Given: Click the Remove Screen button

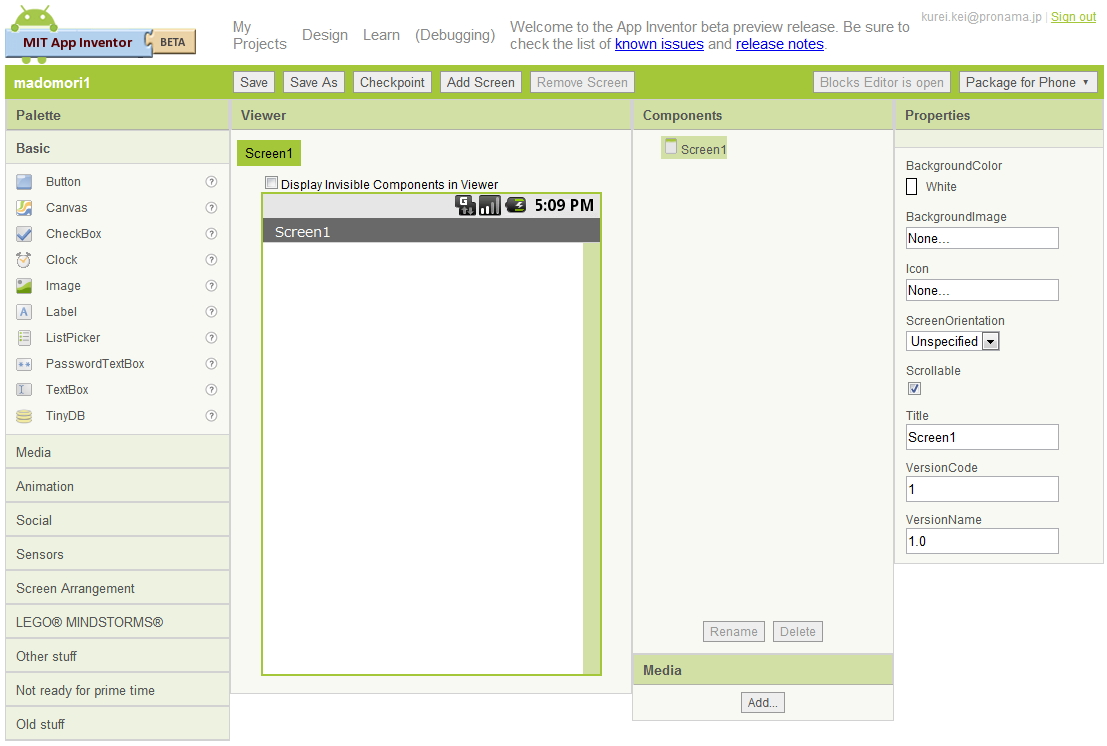Looking at the screenshot, I should coord(582,83).
